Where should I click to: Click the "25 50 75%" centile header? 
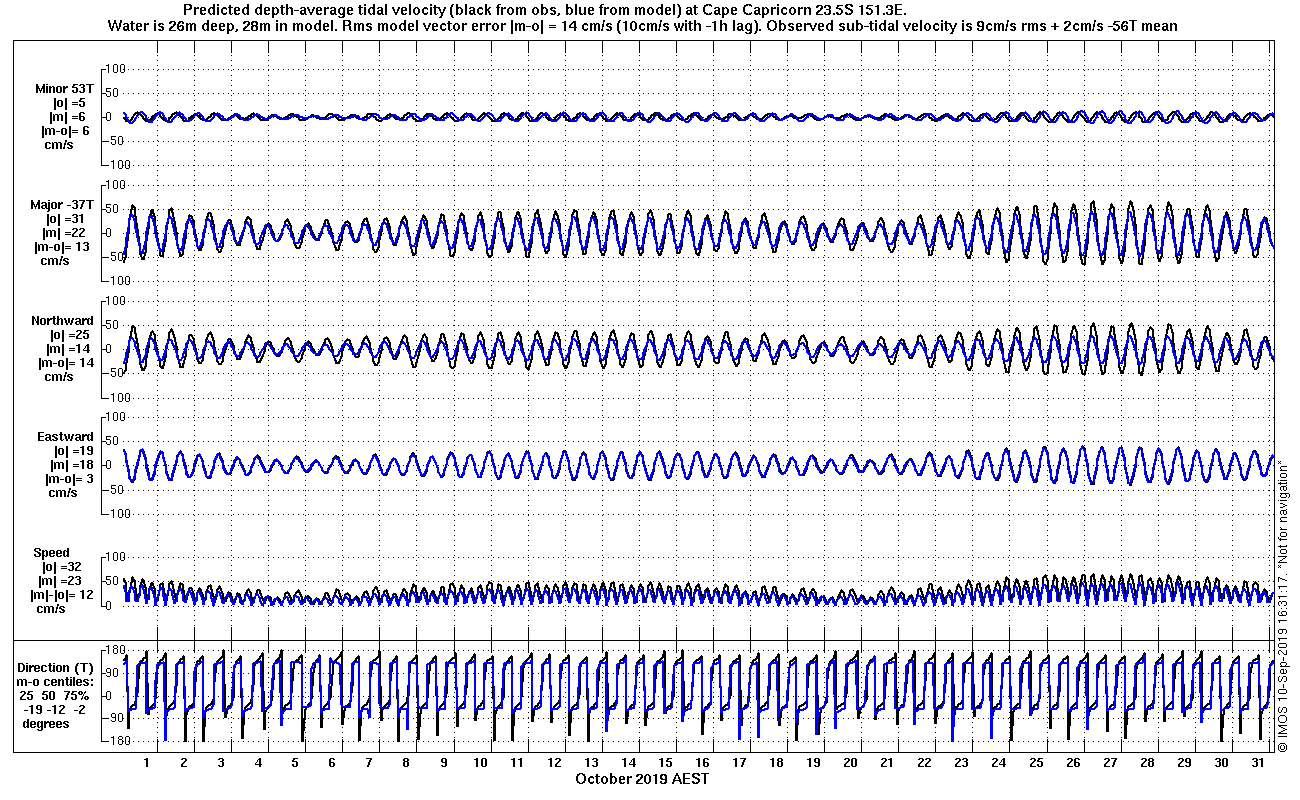click(53, 695)
